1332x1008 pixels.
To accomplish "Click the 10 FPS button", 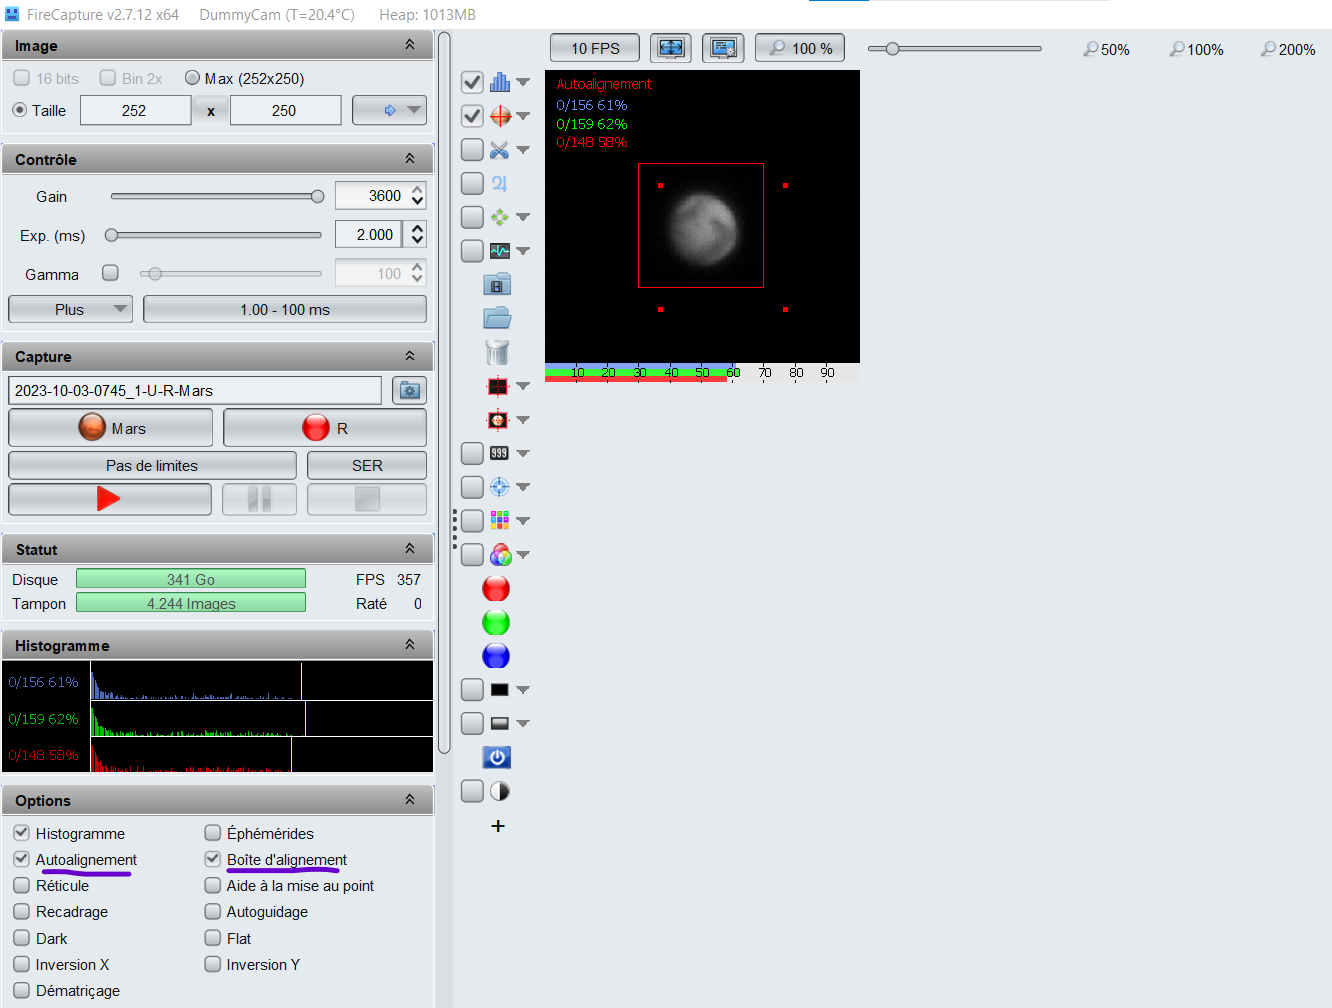I will click(595, 48).
